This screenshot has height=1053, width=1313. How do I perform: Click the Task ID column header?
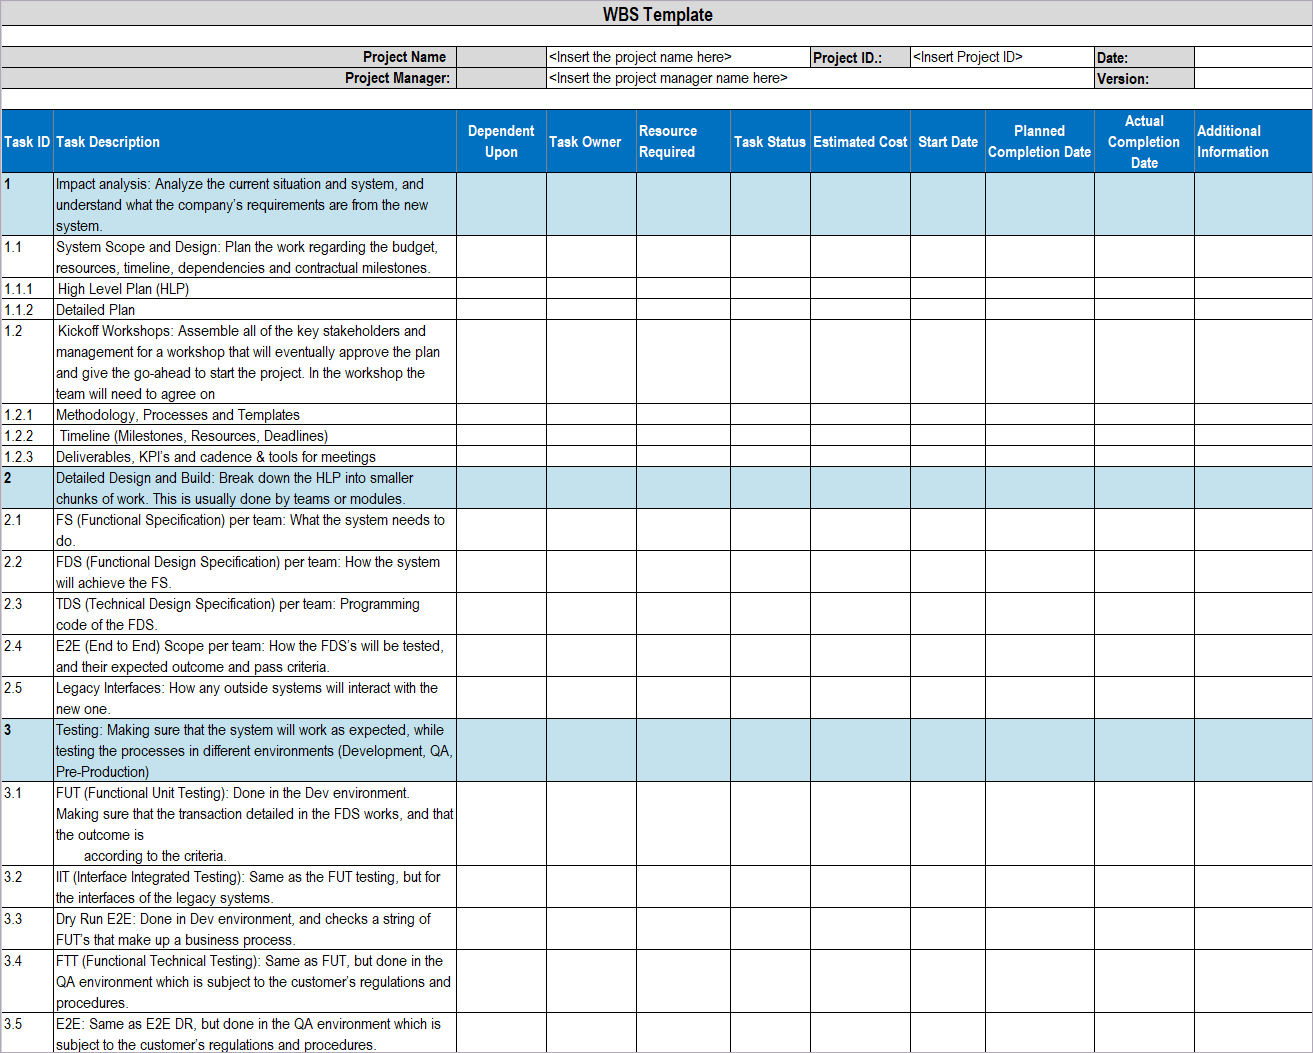[27, 141]
